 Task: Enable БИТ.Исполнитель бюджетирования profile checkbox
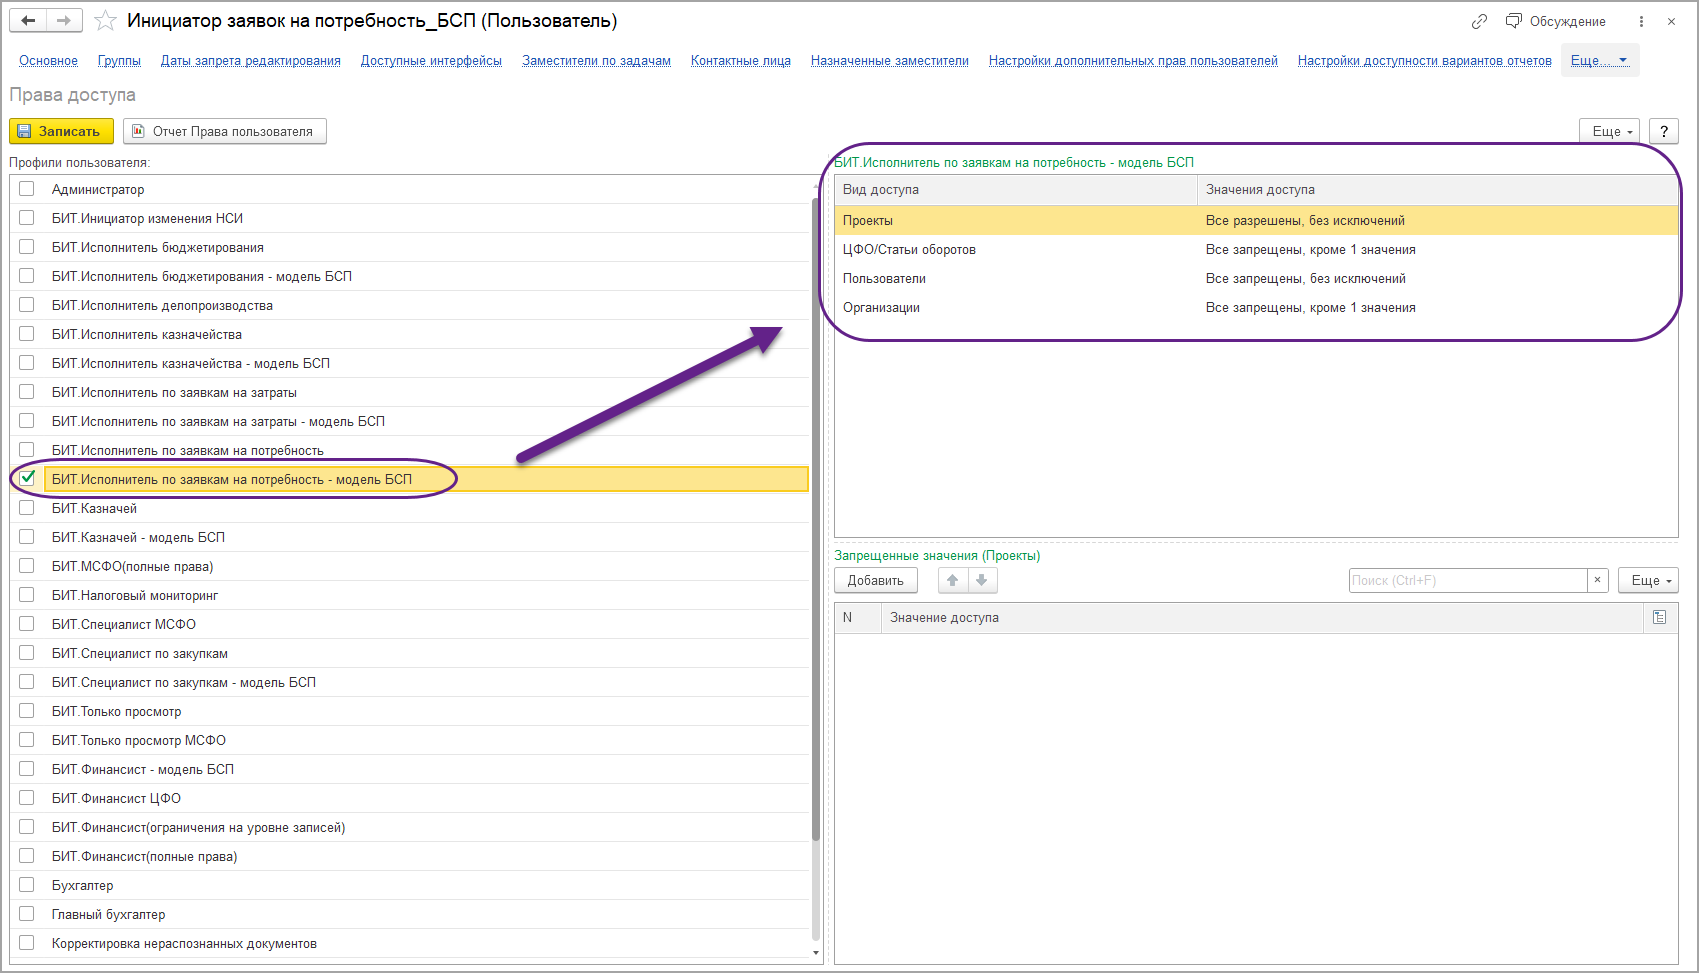pos(27,247)
